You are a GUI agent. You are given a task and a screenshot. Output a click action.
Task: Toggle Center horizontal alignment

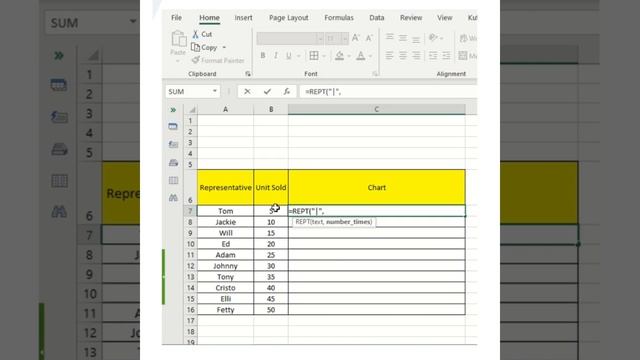(x=403, y=56)
